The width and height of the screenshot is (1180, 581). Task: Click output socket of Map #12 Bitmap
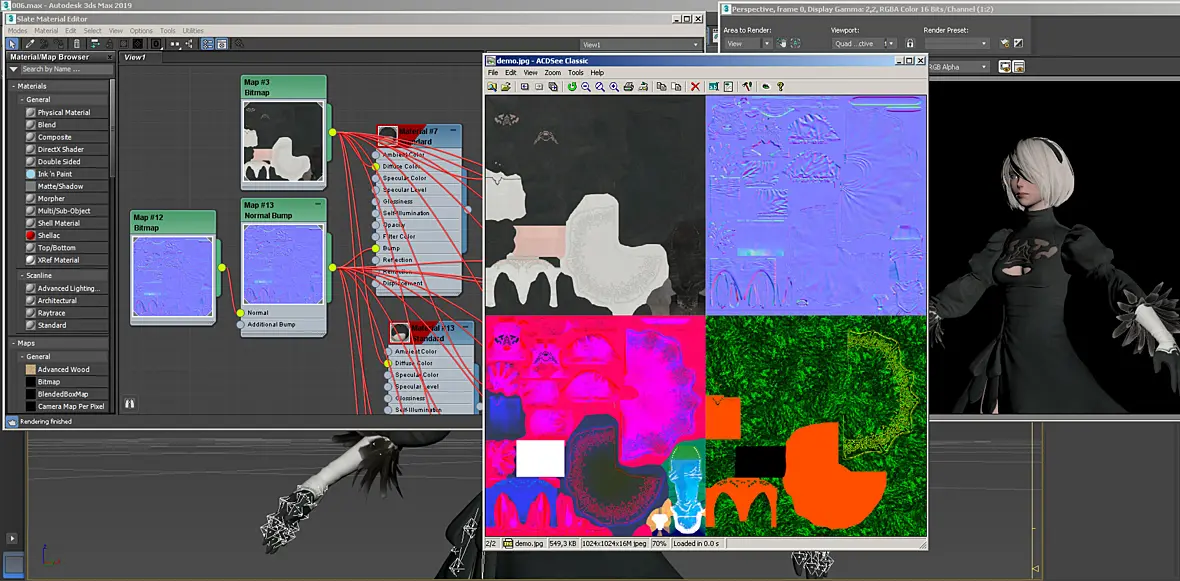coord(221,267)
